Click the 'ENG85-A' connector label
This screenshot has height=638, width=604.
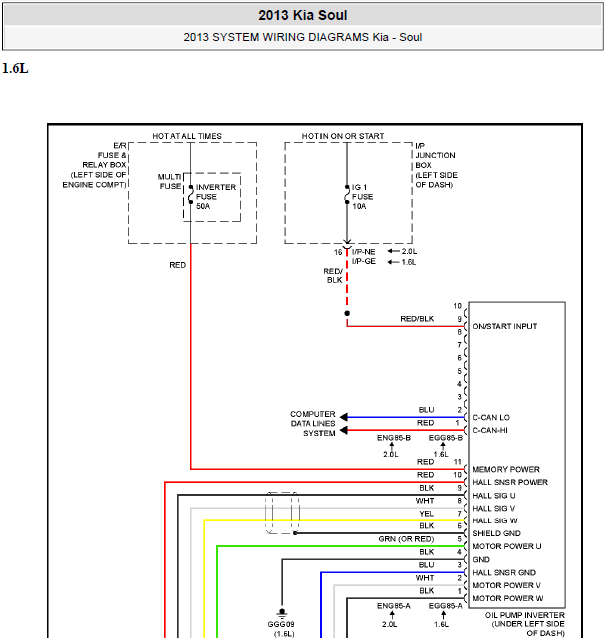click(x=394, y=606)
